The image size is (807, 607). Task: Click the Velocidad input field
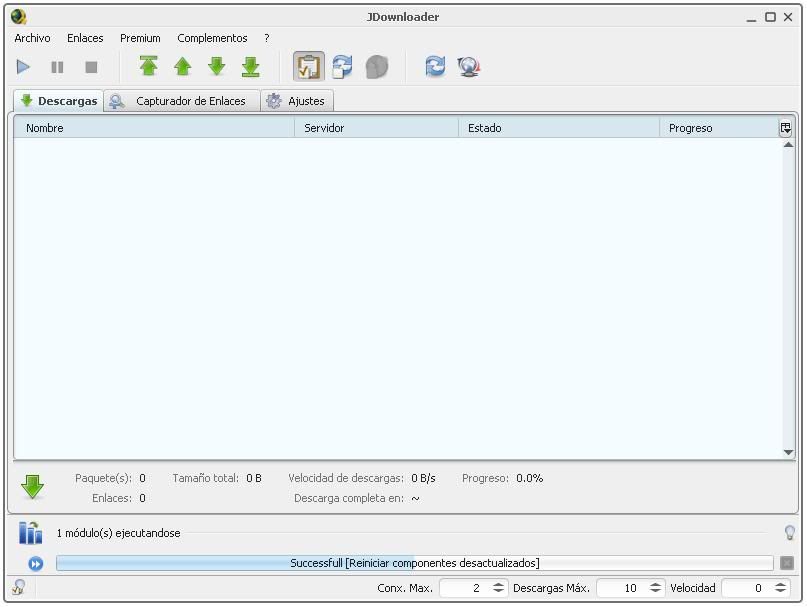[746, 588]
